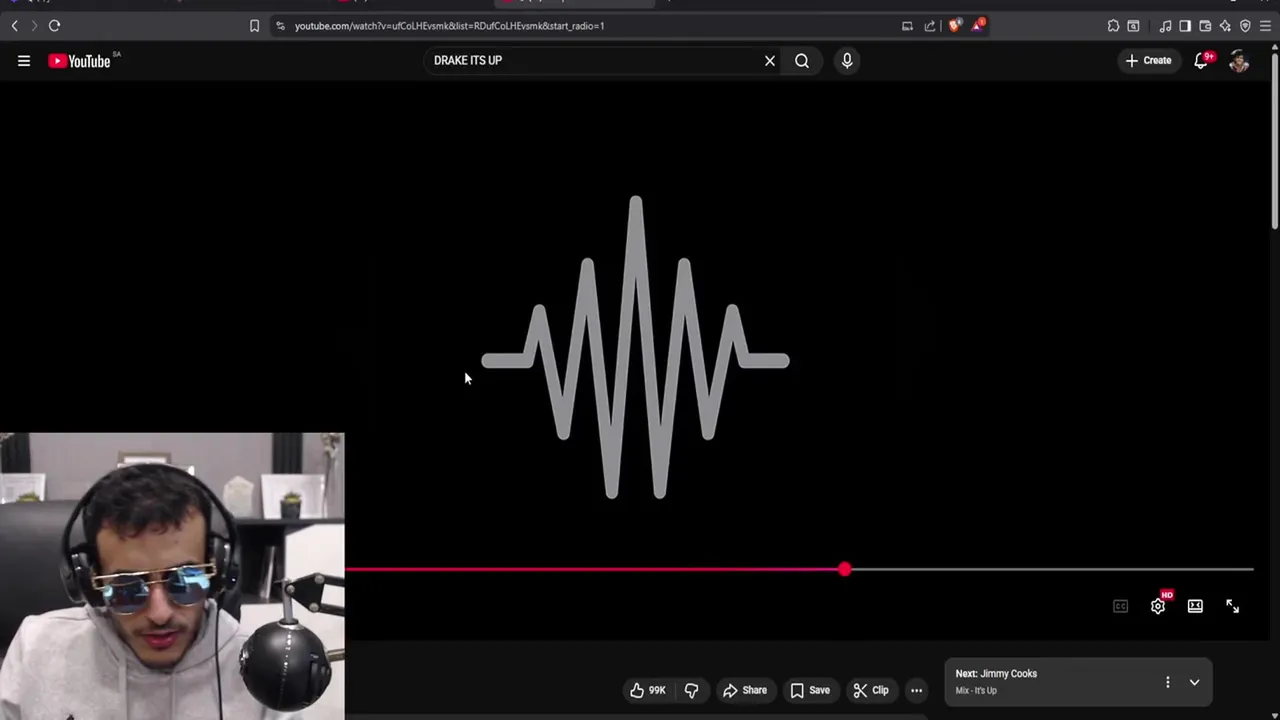Open the screen cast icon in address bar
Viewport: 1280px width, 720px height.
pyautogui.click(x=907, y=26)
